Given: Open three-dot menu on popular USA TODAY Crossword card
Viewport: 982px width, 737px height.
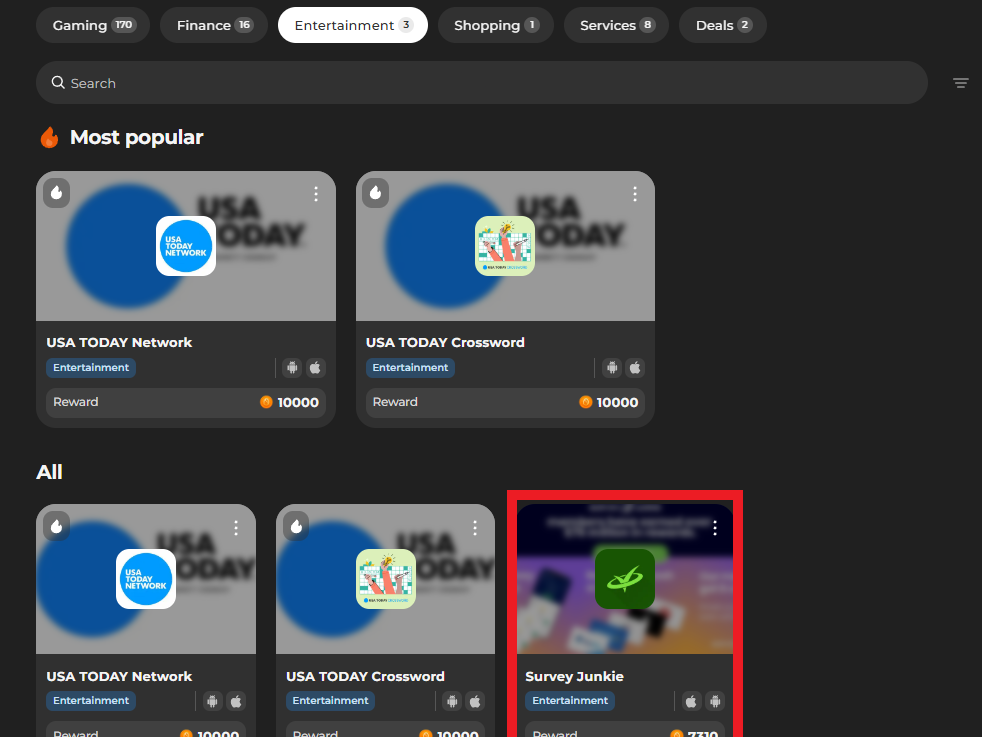Looking at the screenshot, I should tap(634, 194).
